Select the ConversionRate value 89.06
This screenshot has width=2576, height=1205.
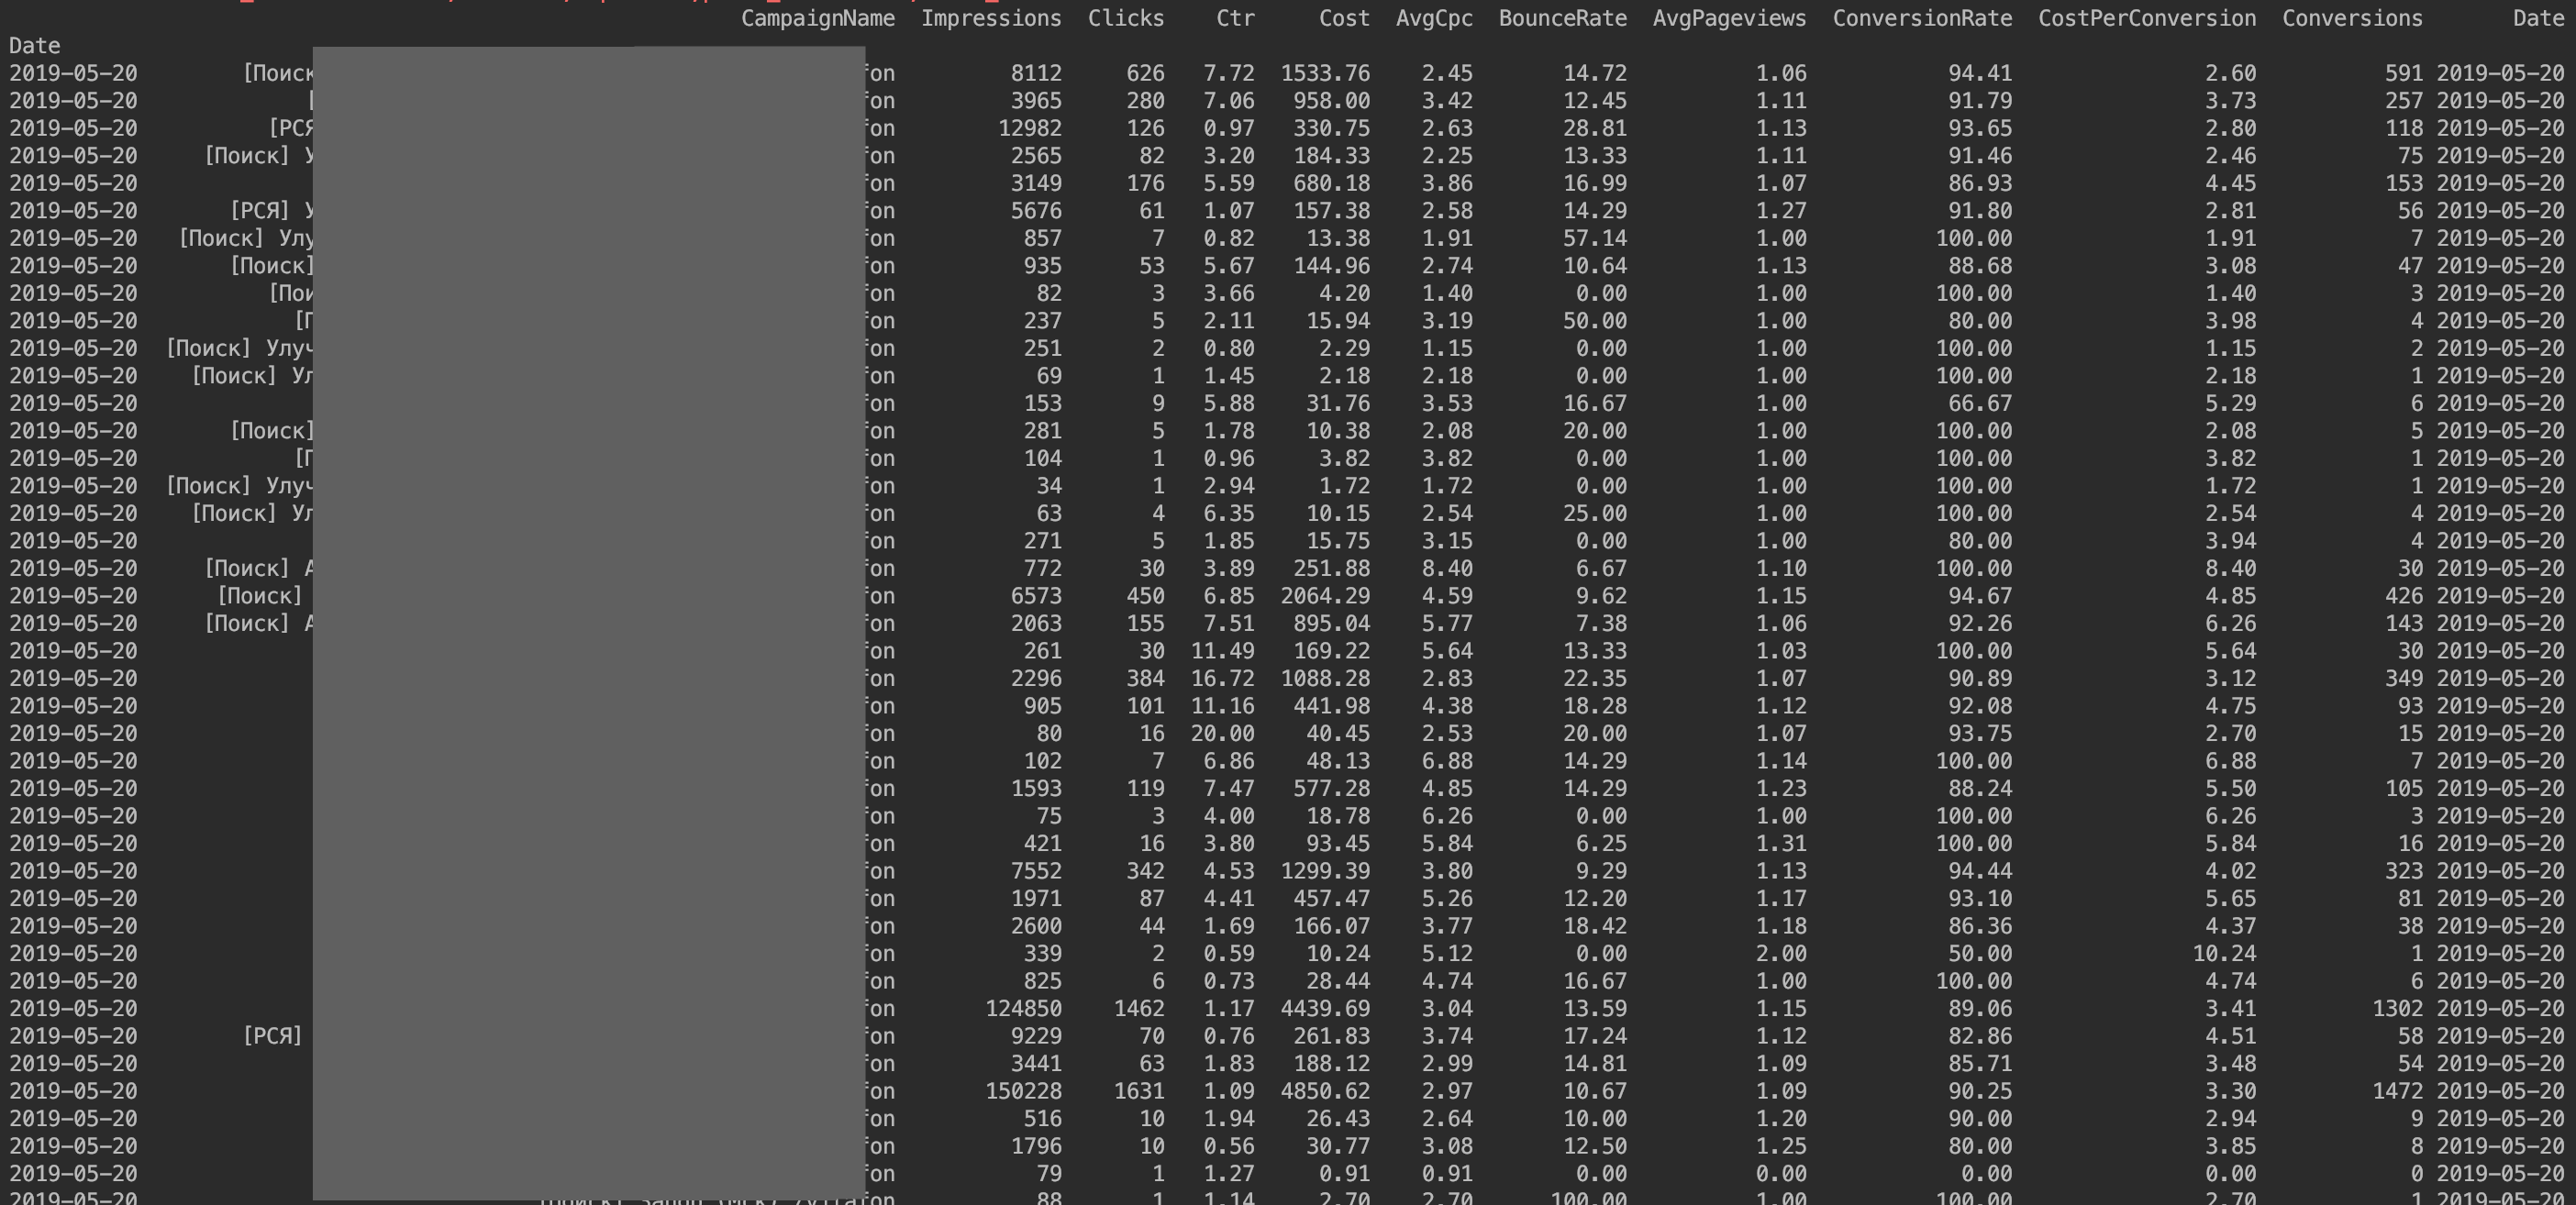click(x=1980, y=1008)
